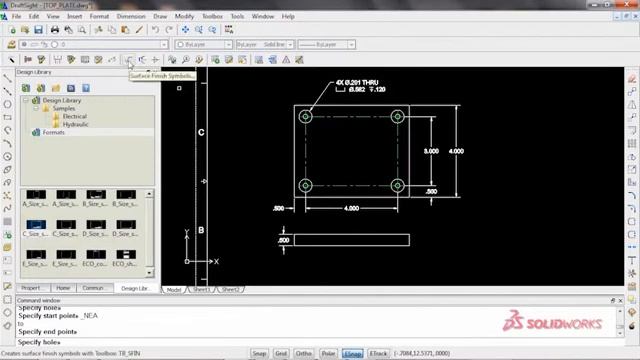Switch to the Sheet2 tab
640x360 pixels.
click(x=231, y=289)
